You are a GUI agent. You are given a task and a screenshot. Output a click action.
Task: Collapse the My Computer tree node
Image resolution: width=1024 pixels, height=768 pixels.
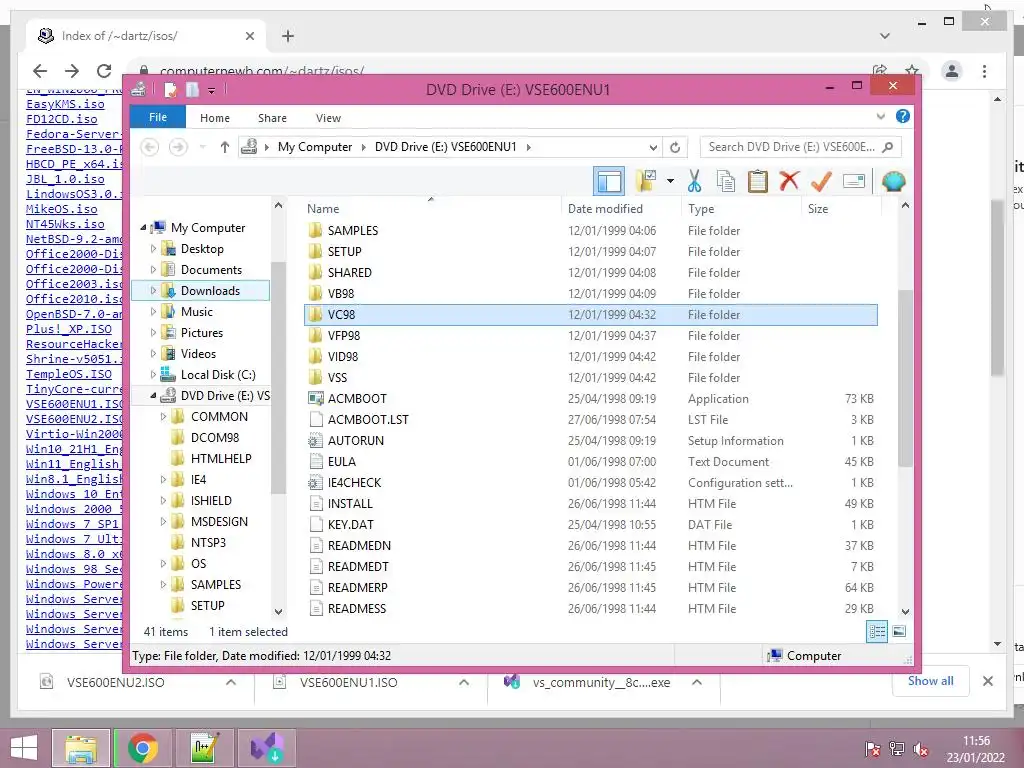point(143,227)
